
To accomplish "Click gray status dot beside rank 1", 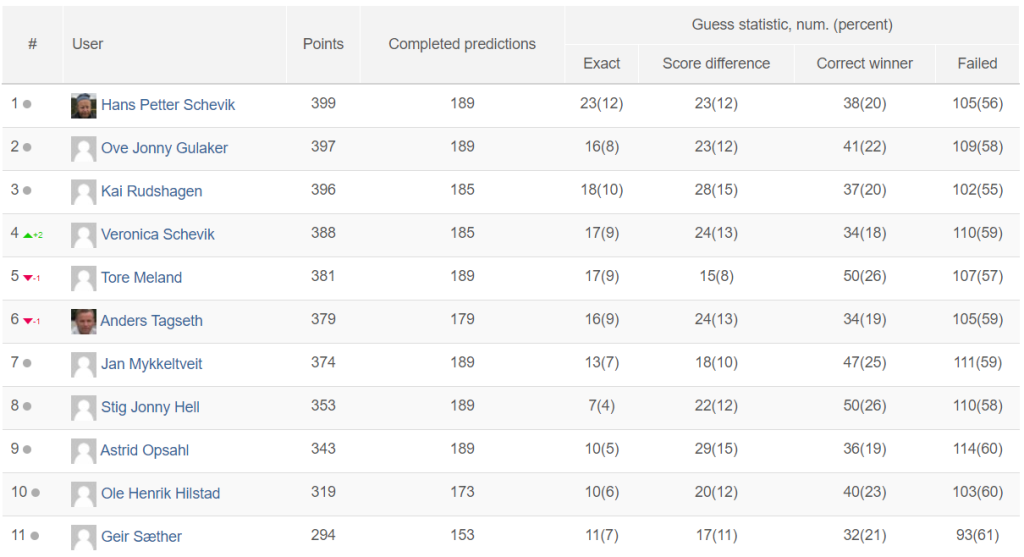I will [x=27, y=104].
